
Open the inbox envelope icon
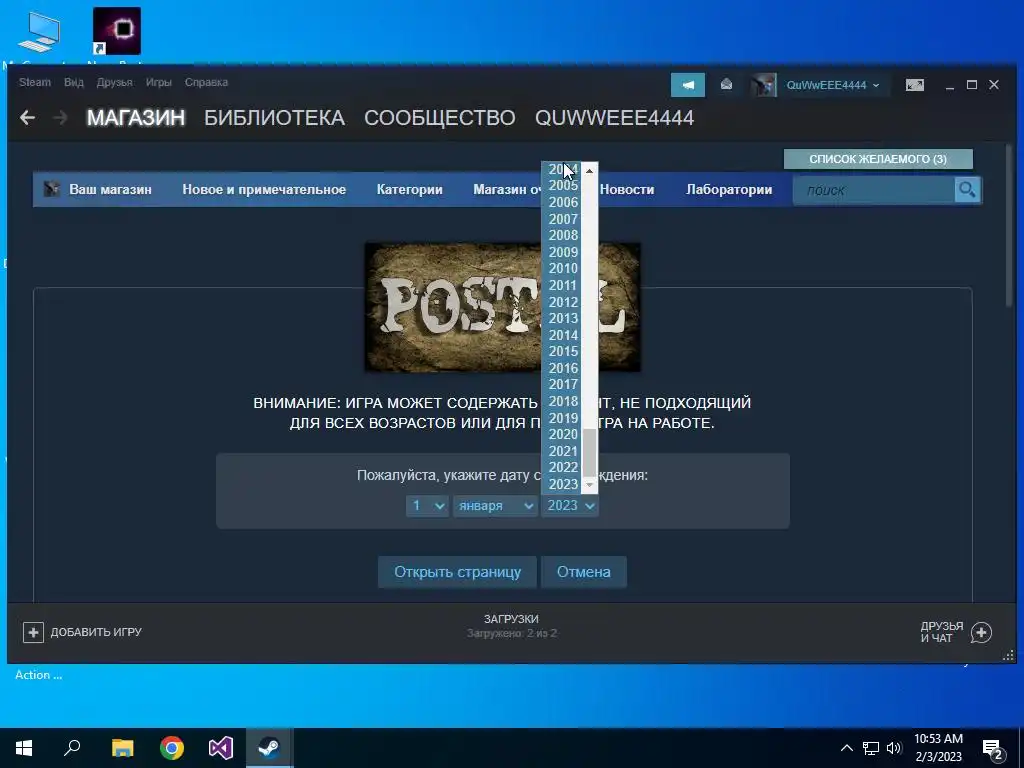[x=726, y=85]
